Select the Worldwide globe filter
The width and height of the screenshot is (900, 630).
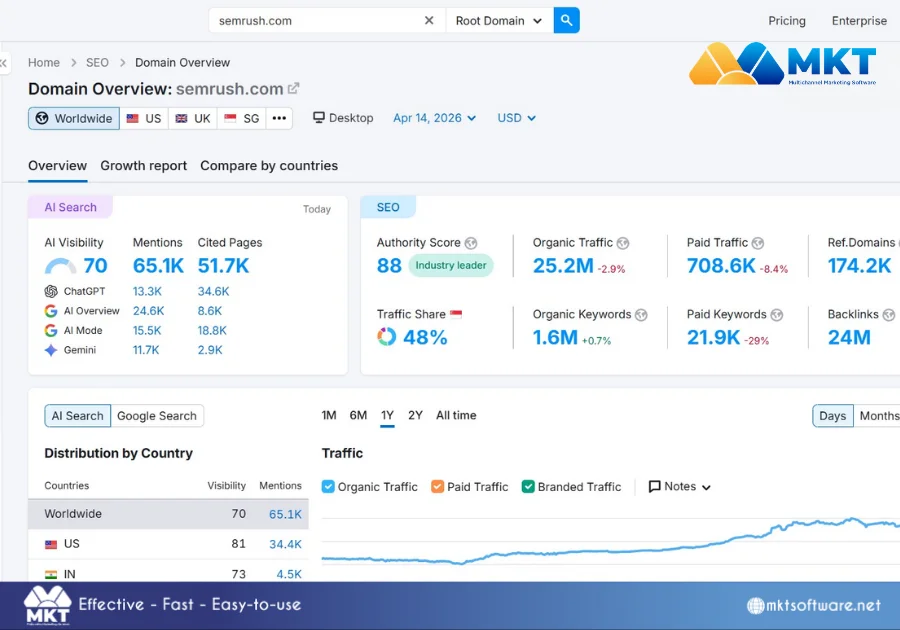74,118
